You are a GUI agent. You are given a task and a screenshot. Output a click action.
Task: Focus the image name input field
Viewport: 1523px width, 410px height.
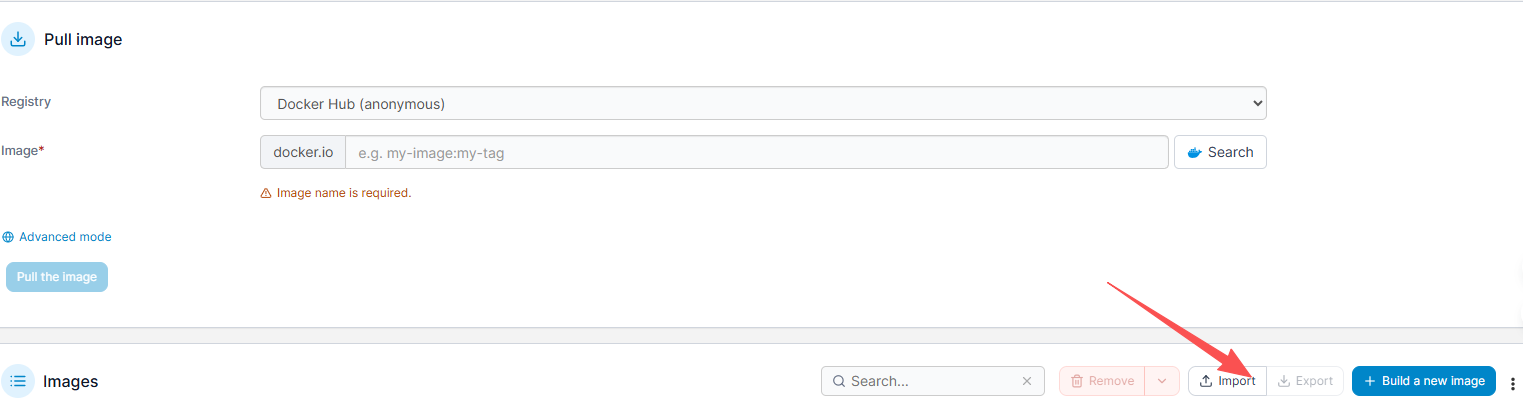756,152
